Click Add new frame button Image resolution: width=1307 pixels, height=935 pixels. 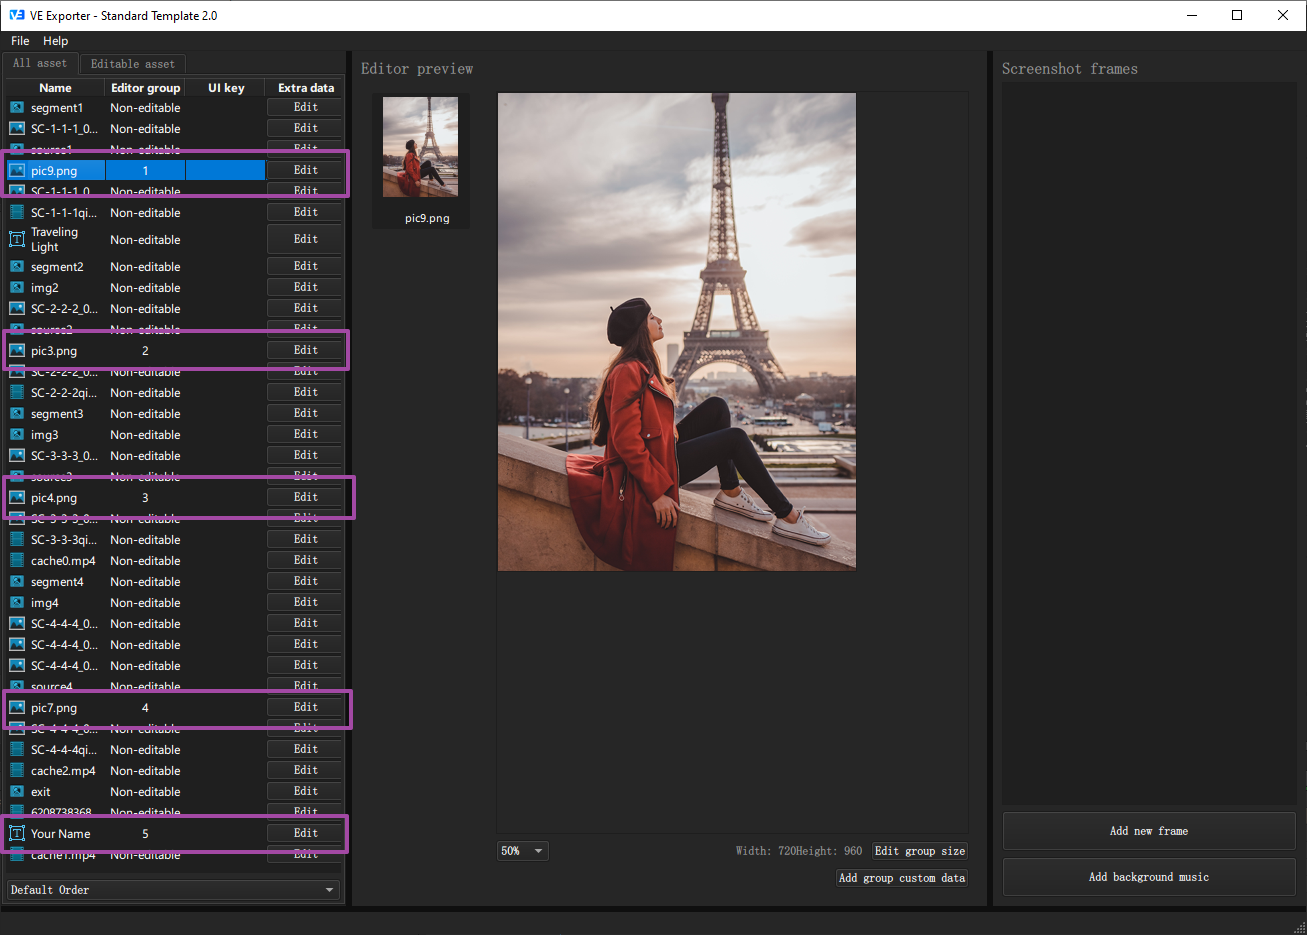pyautogui.click(x=1149, y=831)
